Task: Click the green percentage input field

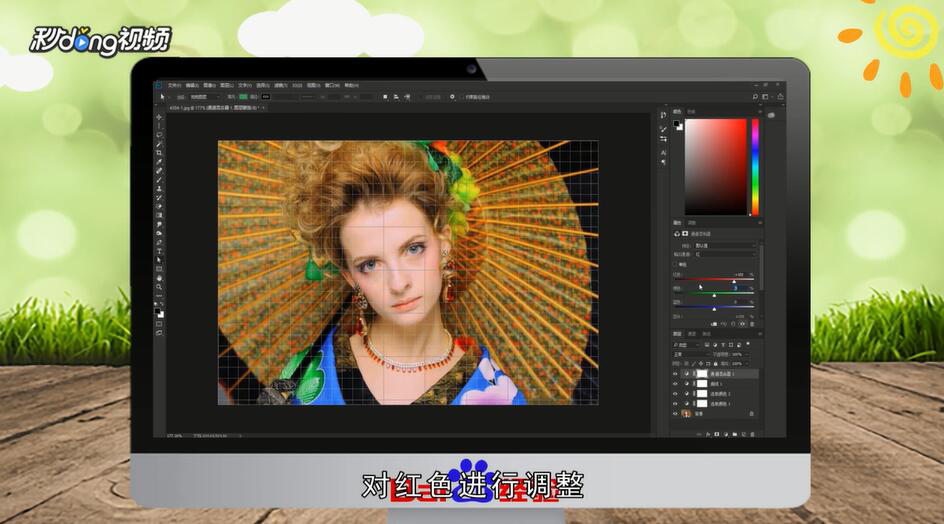Action: click(x=739, y=289)
